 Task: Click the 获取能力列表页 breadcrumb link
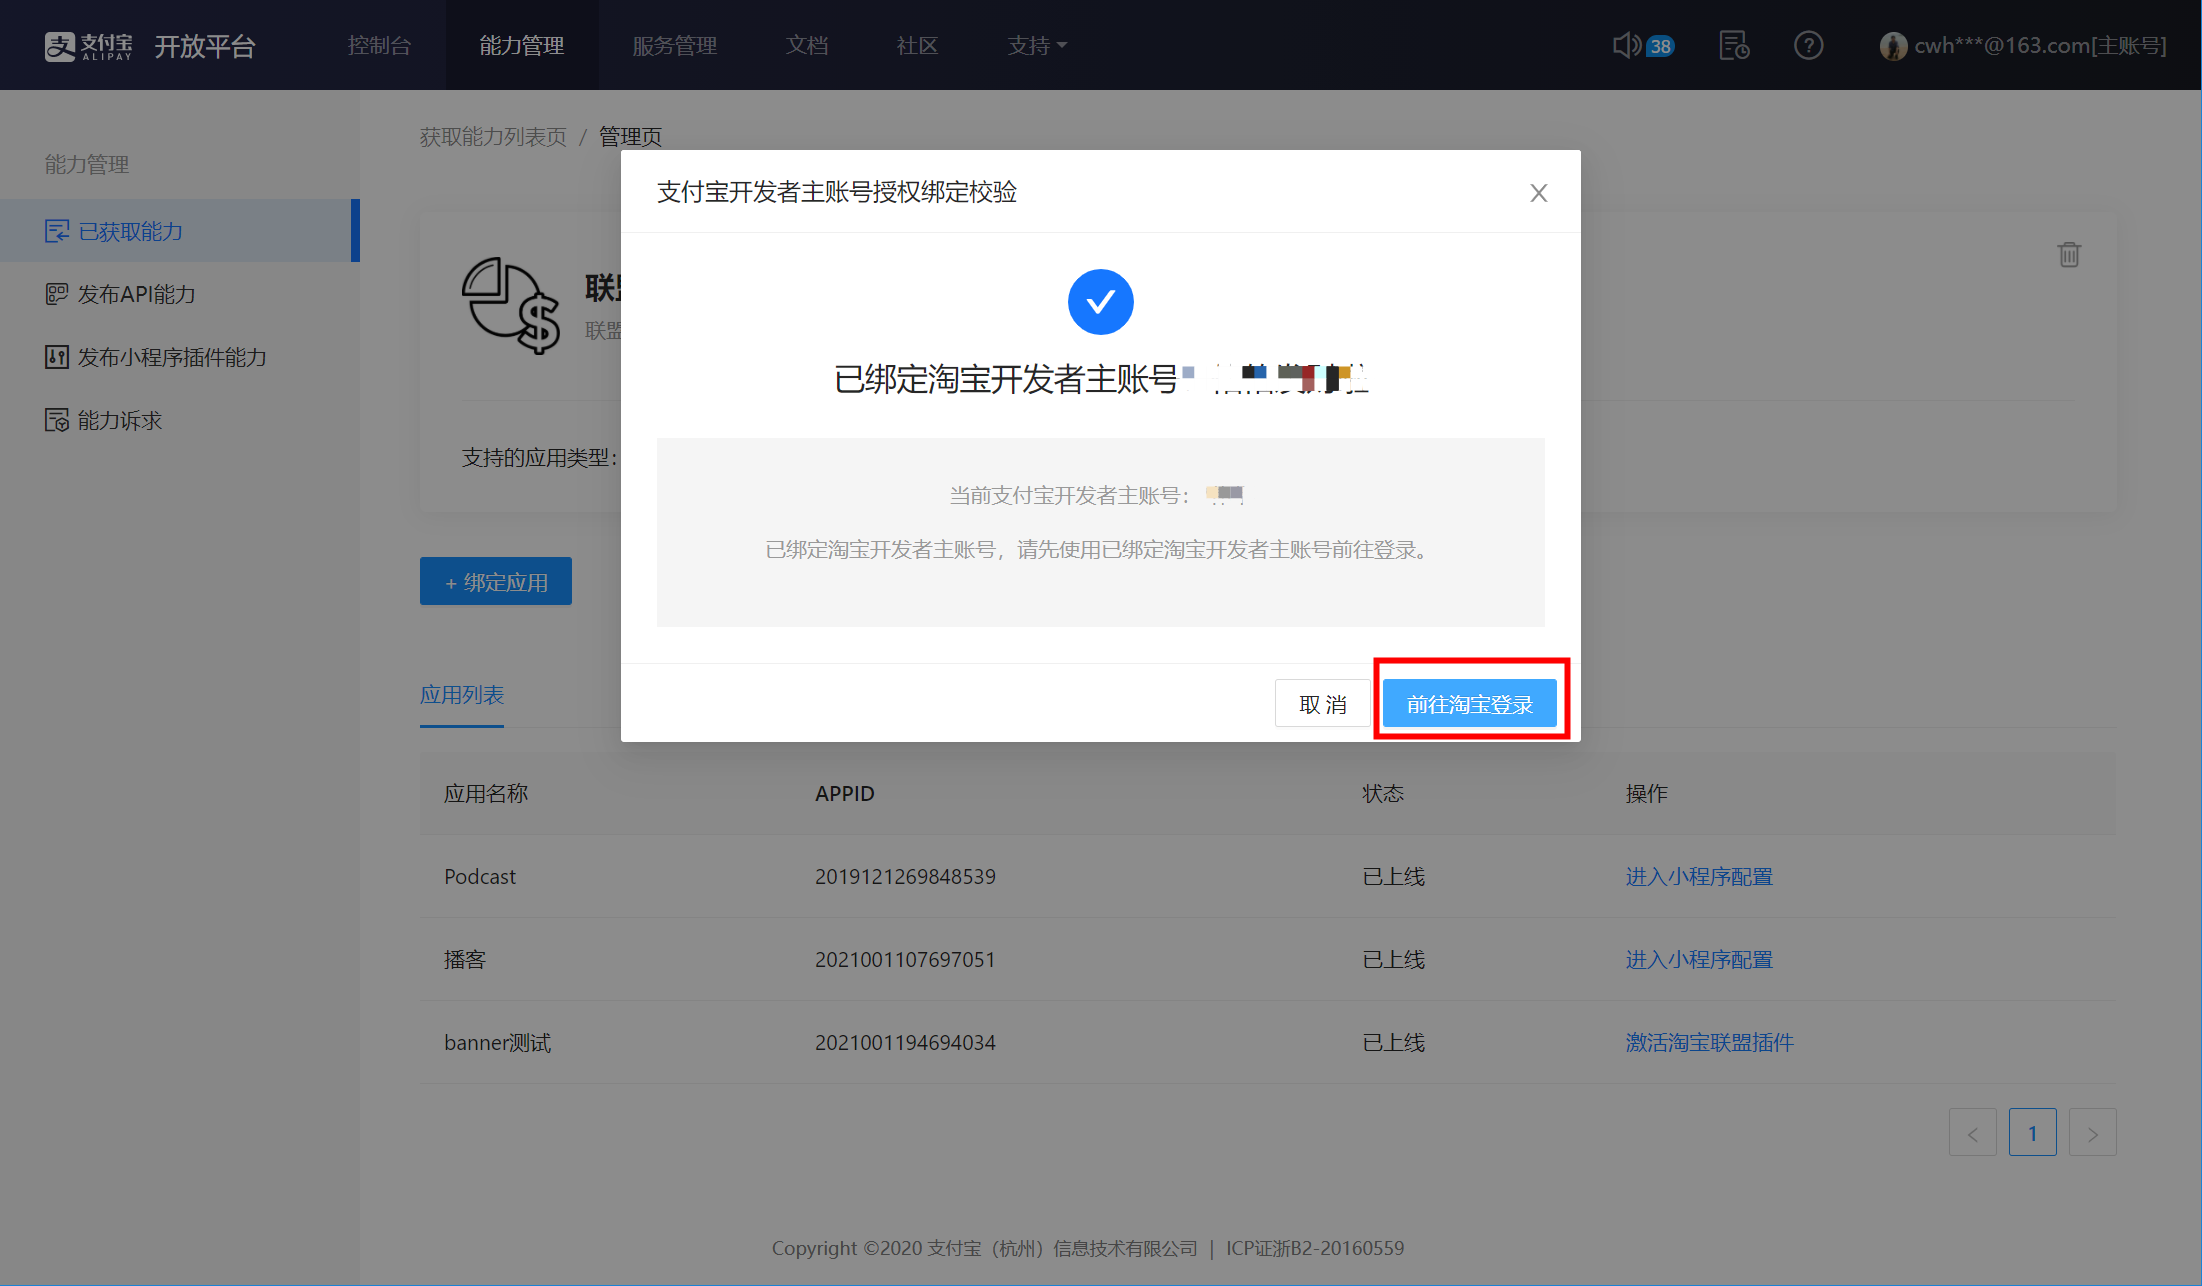click(493, 137)
